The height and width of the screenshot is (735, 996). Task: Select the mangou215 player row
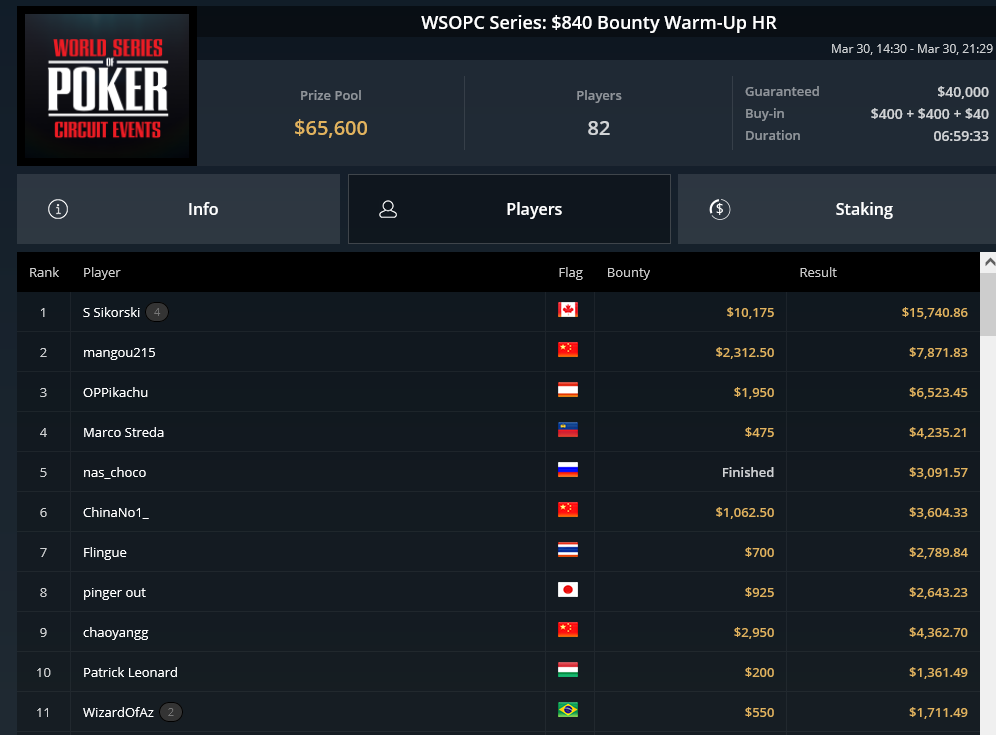click(498, 352)
